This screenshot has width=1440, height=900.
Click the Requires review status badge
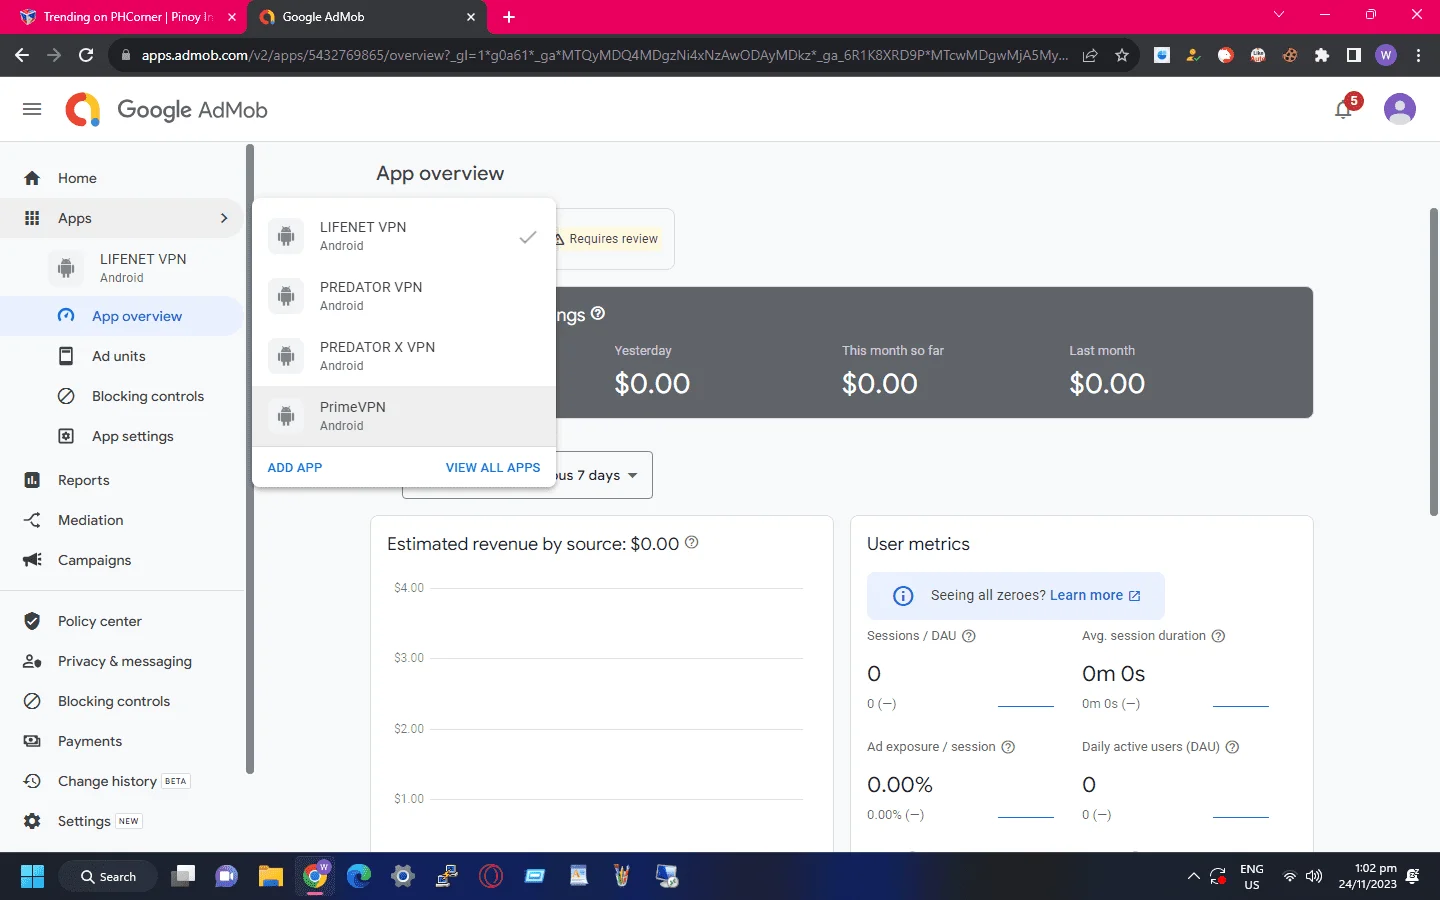click(607, 239)
